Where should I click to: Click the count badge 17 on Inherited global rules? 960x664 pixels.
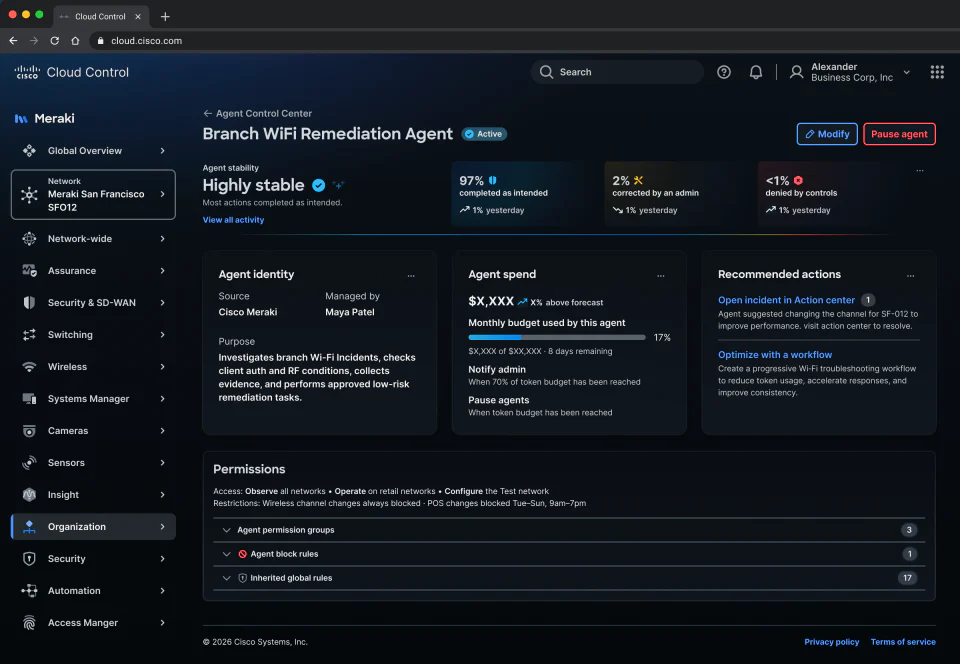907,578
